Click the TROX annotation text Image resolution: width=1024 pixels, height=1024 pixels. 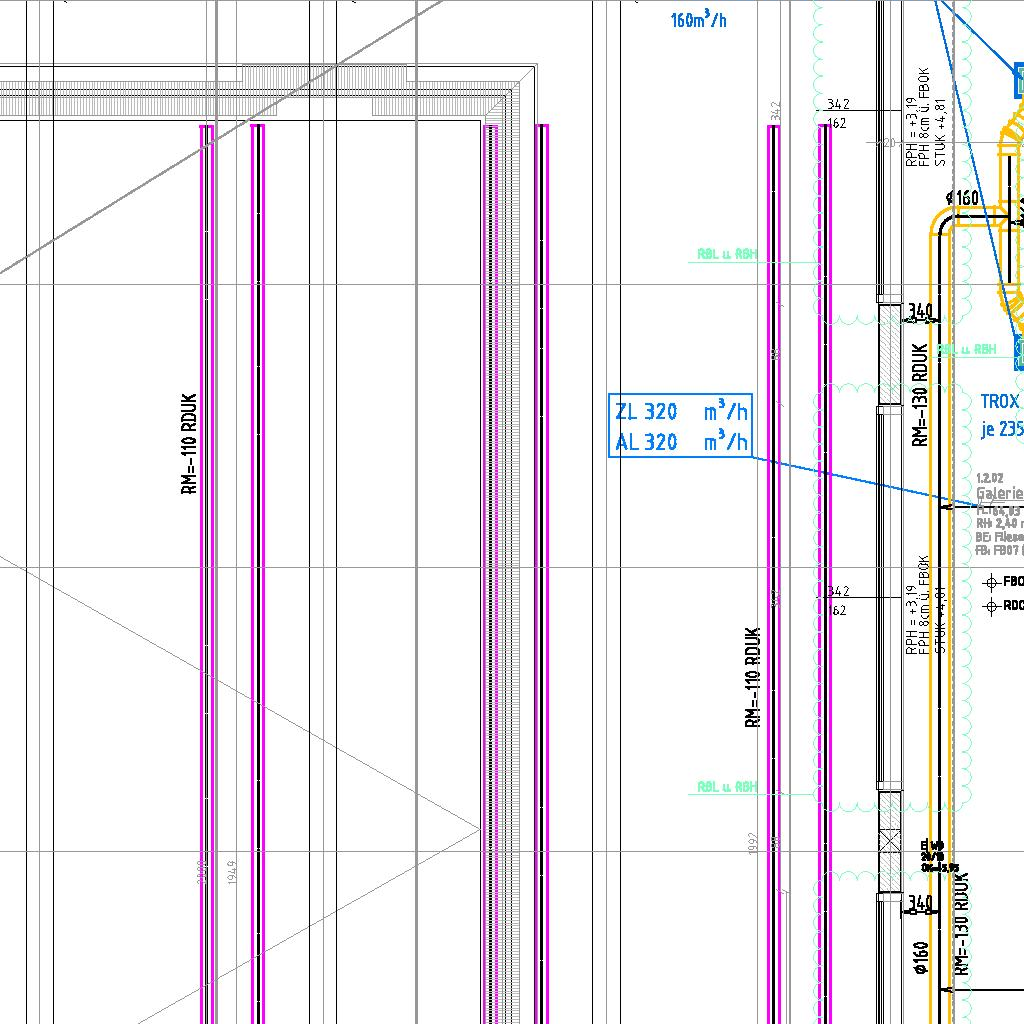tap(1000, 402)
